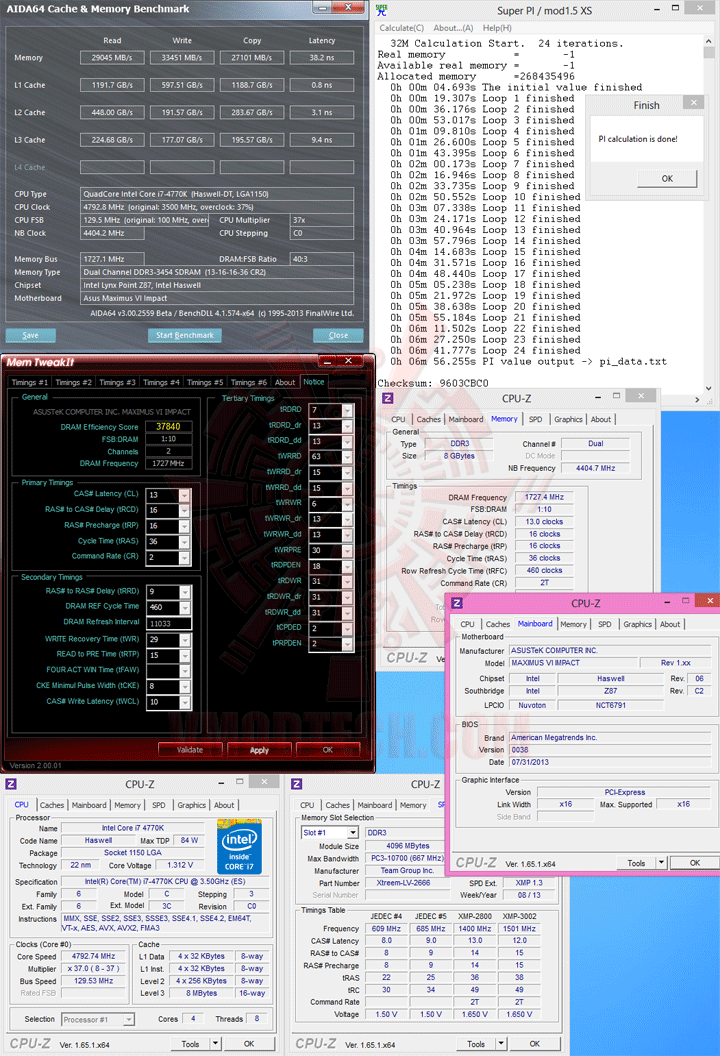Switch to Timings #6 tab in Mem TweakIt

pos(249,382)
